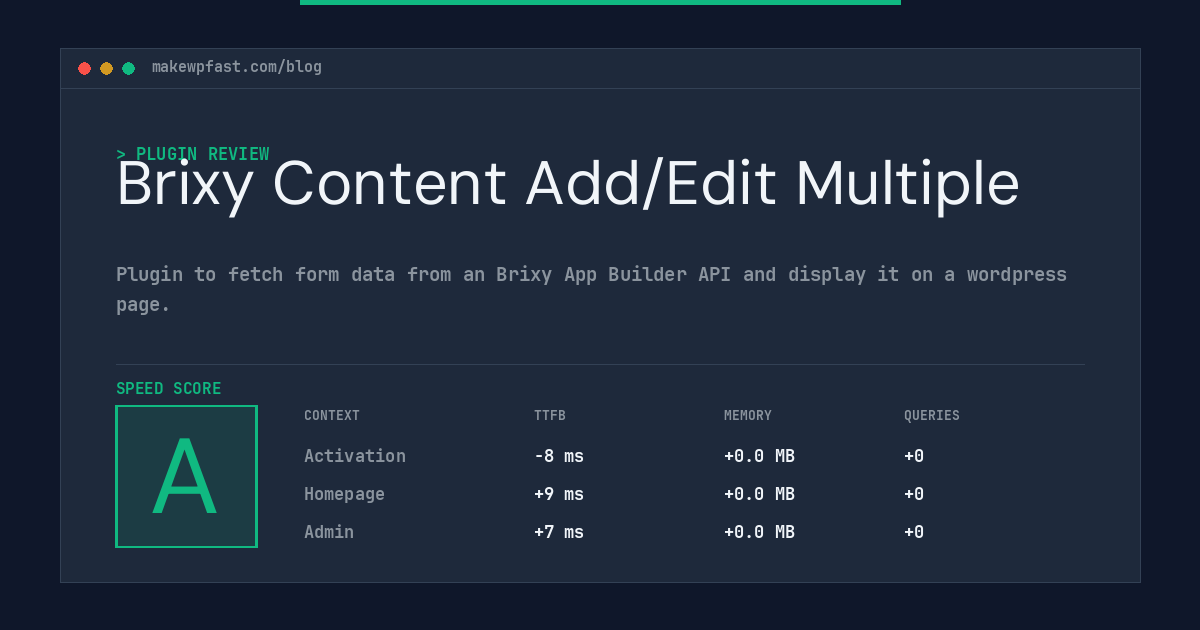Click the 'Brixy Content Add/Edit Multiple' title

pyautogui.click(x=568, y=184)
